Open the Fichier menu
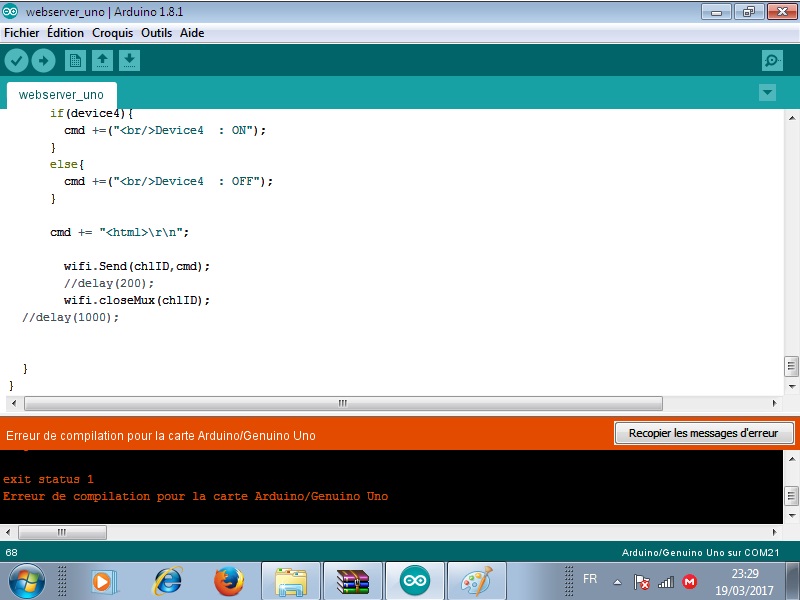 21,33
